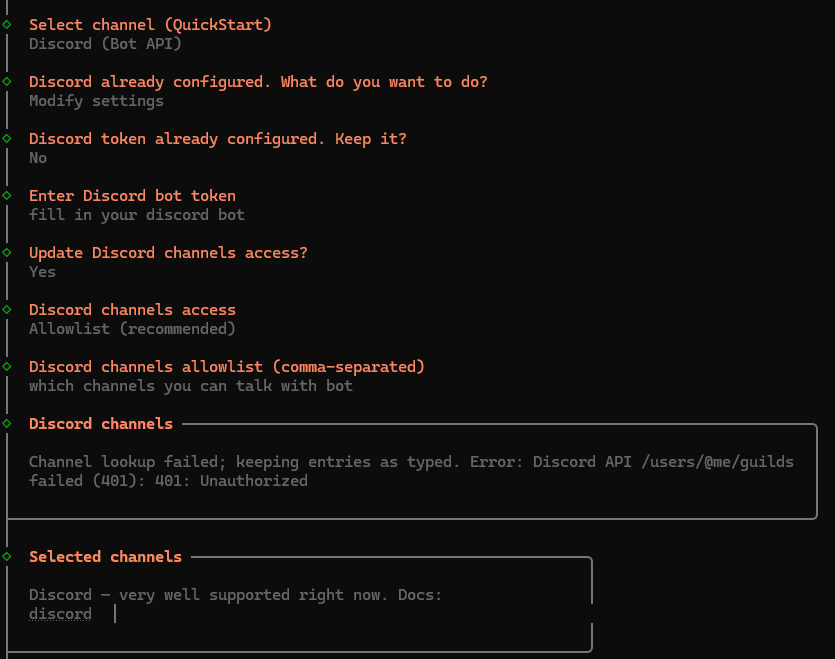
Task: Click the diamond icon for Update Discord channels access
Action: coord(9,252)
